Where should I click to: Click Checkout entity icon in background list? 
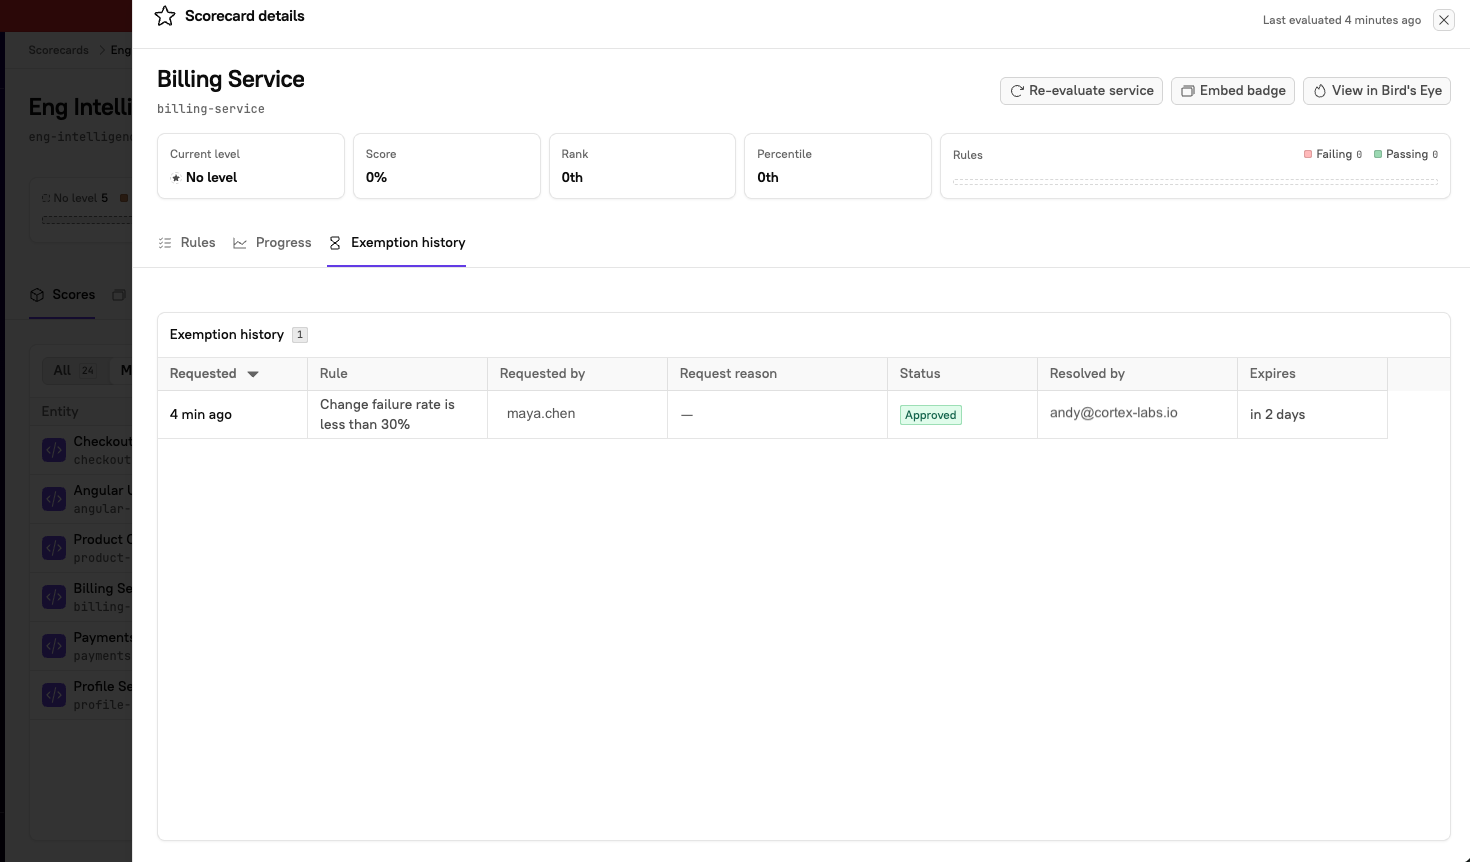click(x=54, y=450)
